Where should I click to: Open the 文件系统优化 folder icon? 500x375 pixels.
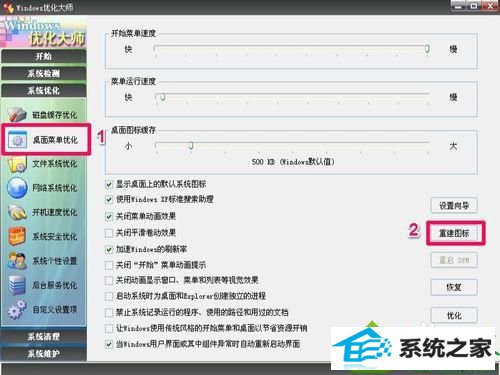tap(17, 164)
